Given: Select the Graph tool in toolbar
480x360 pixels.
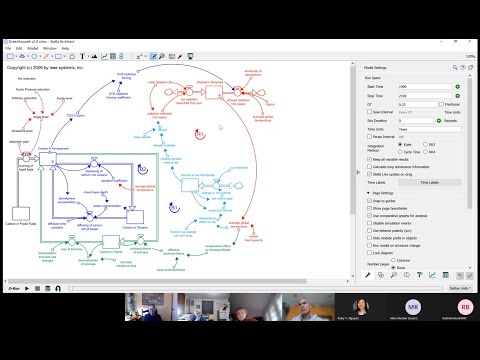Looking at the screenshot, I should click(x=104, y=56).
